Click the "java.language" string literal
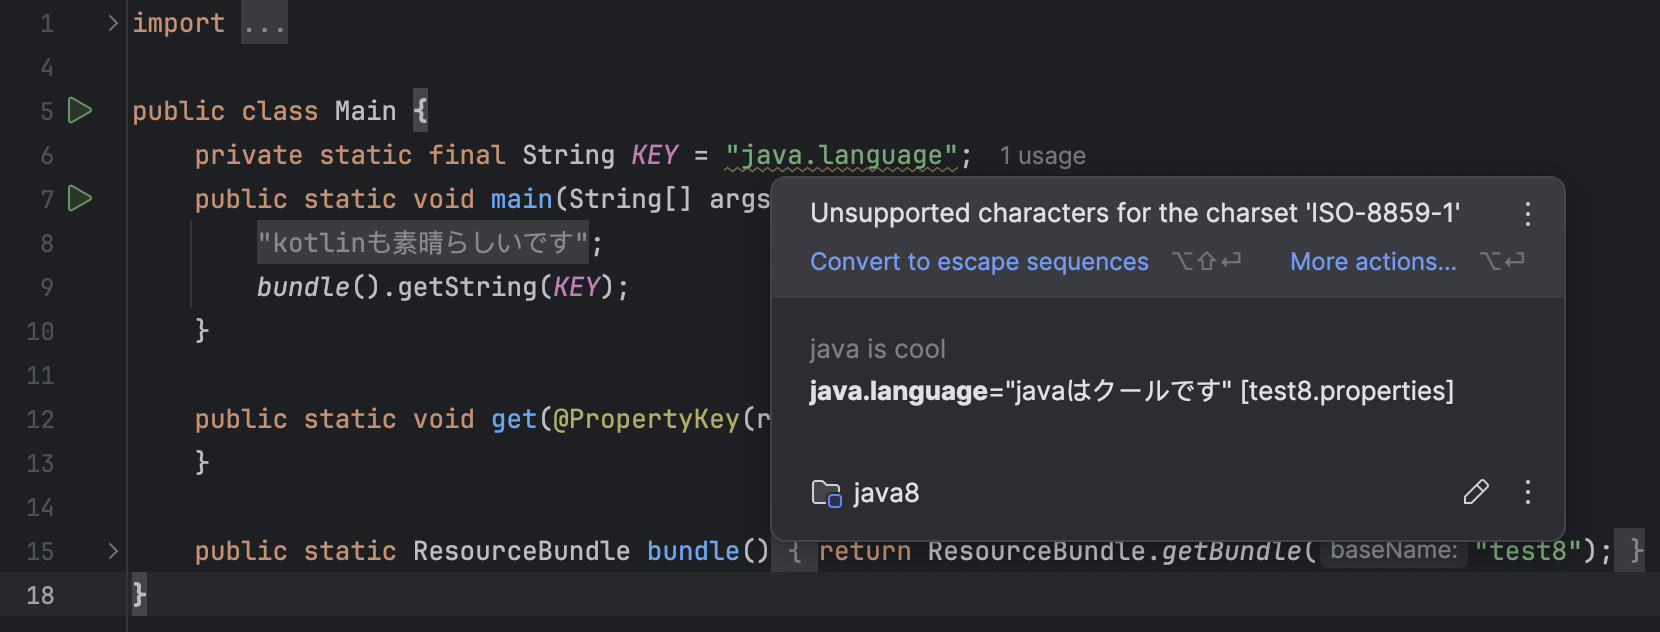The image size is (1660, 632). 841,155
